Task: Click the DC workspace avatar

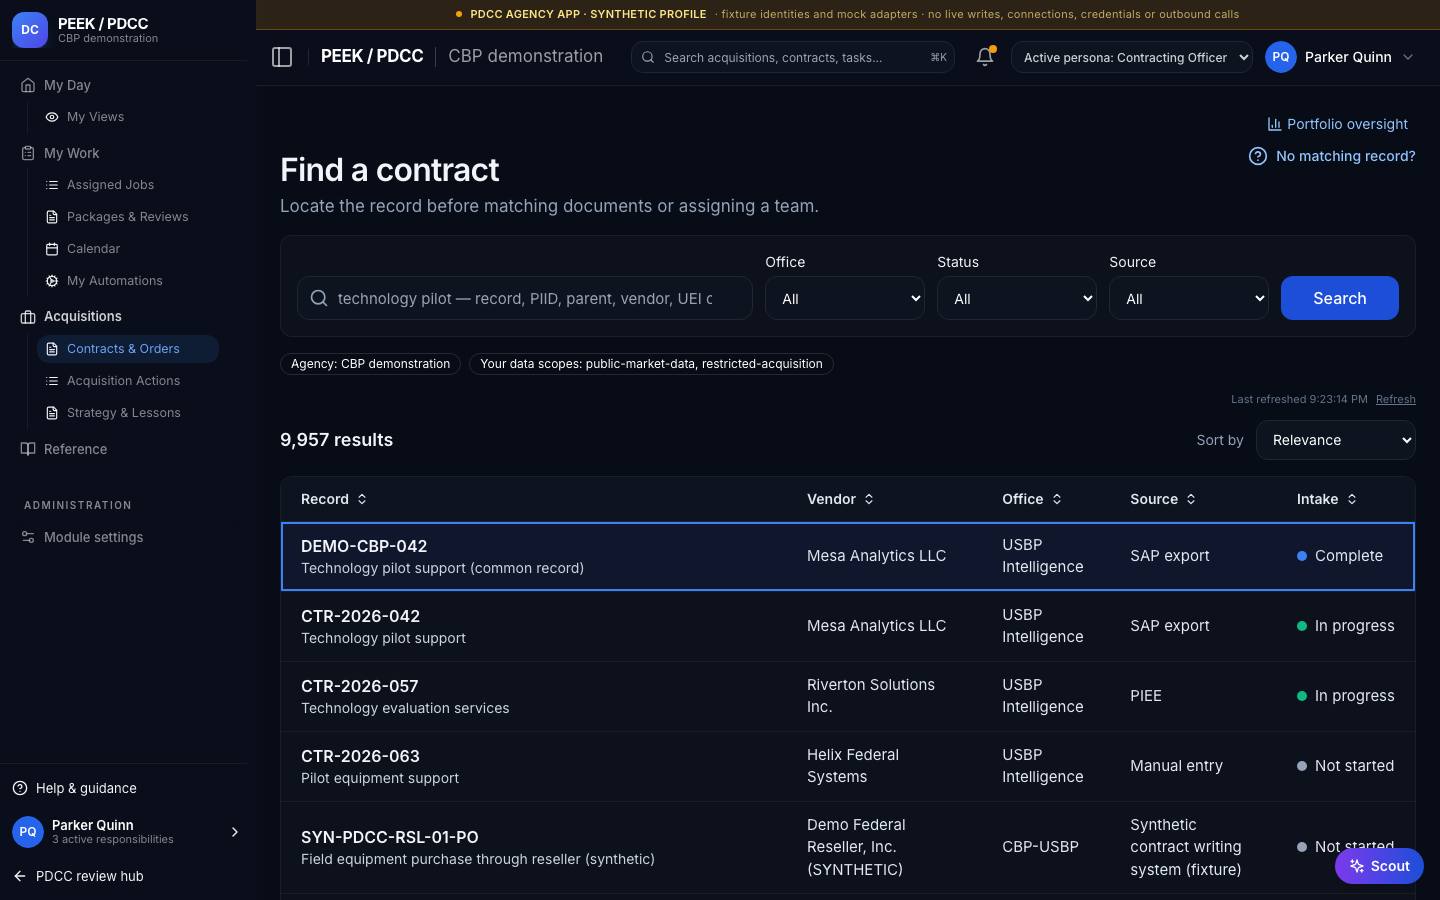Action: pyautogui.click(x=30, y=30)
